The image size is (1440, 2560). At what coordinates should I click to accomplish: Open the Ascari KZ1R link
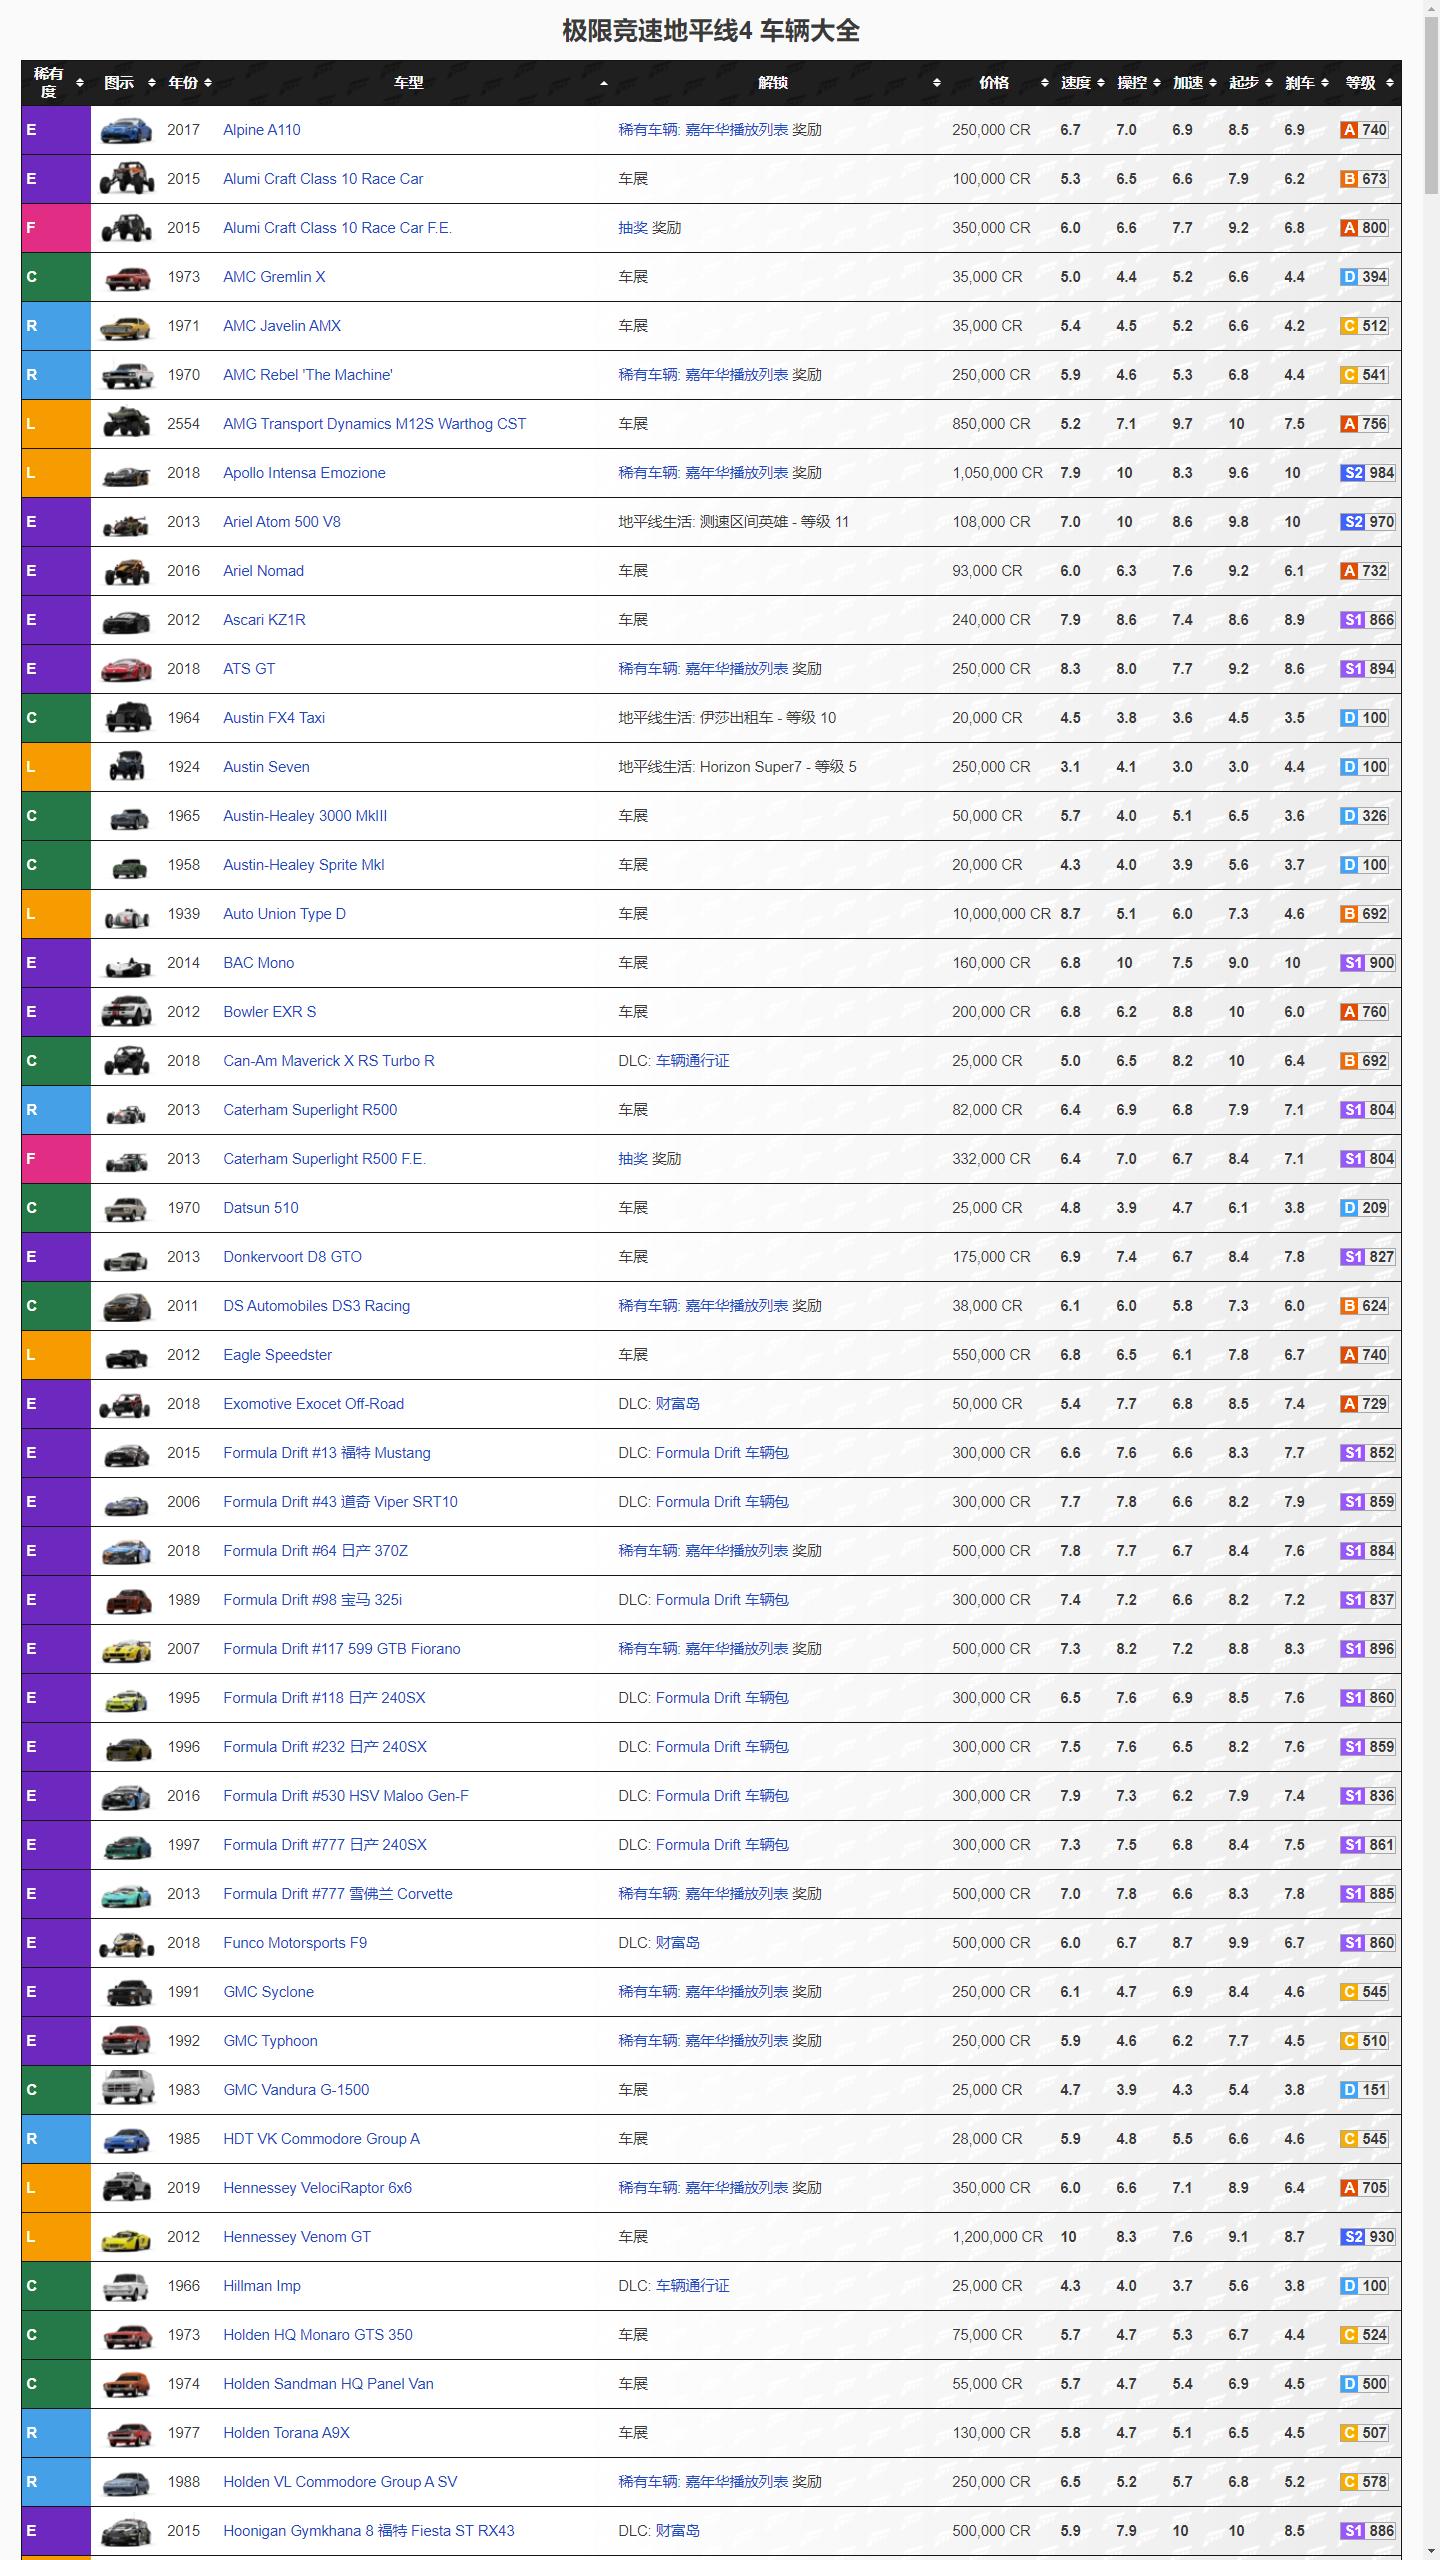coord(264,620)
